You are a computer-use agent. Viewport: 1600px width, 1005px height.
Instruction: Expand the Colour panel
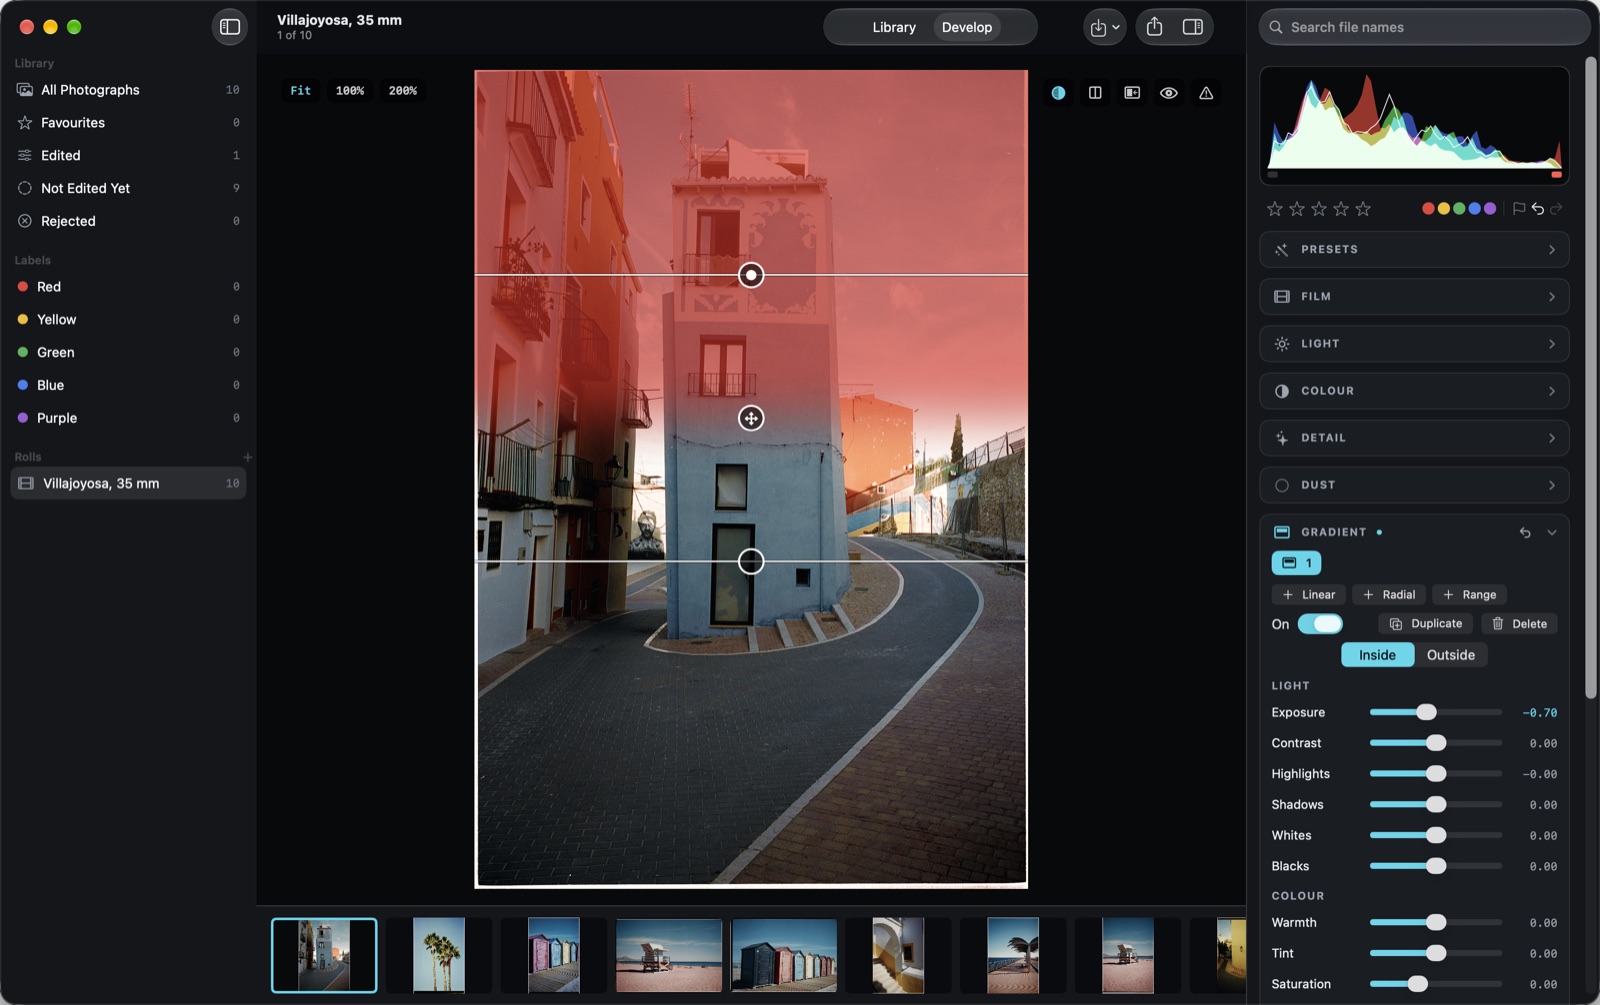click(x=1414, y=391)
